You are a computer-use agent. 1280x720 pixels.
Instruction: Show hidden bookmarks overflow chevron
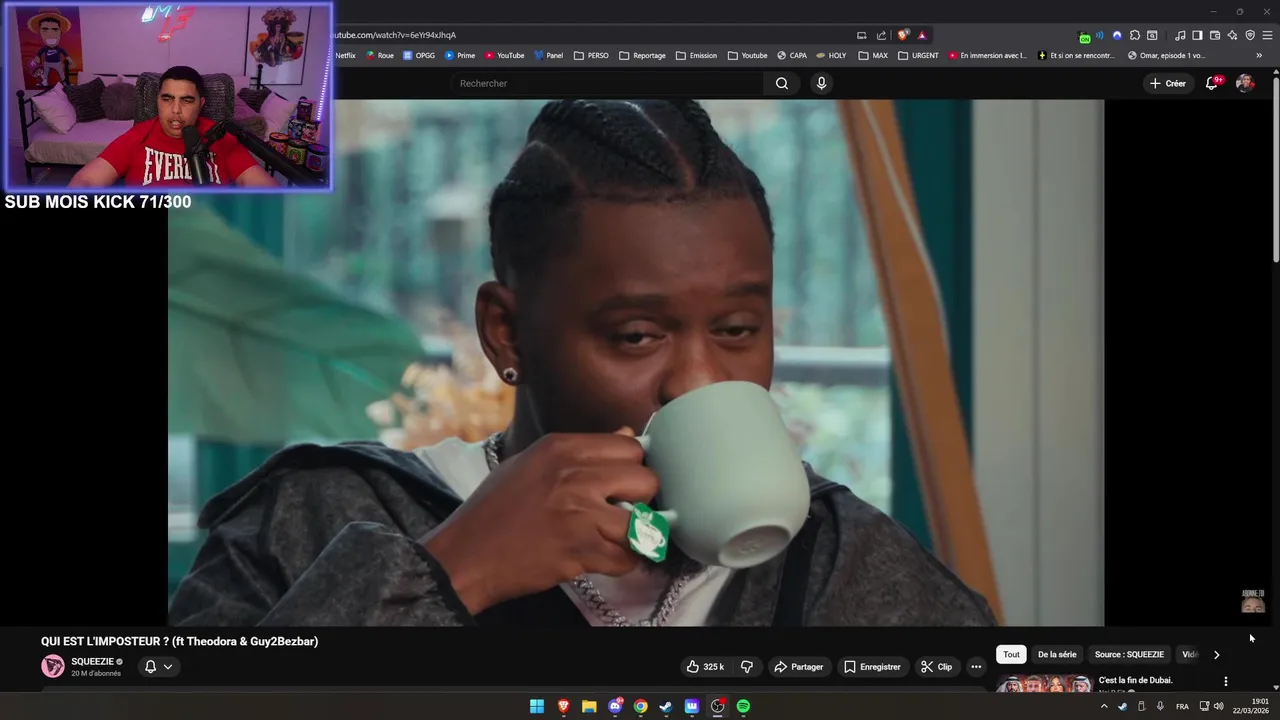pyautogui.click(x=1259, y=56)
